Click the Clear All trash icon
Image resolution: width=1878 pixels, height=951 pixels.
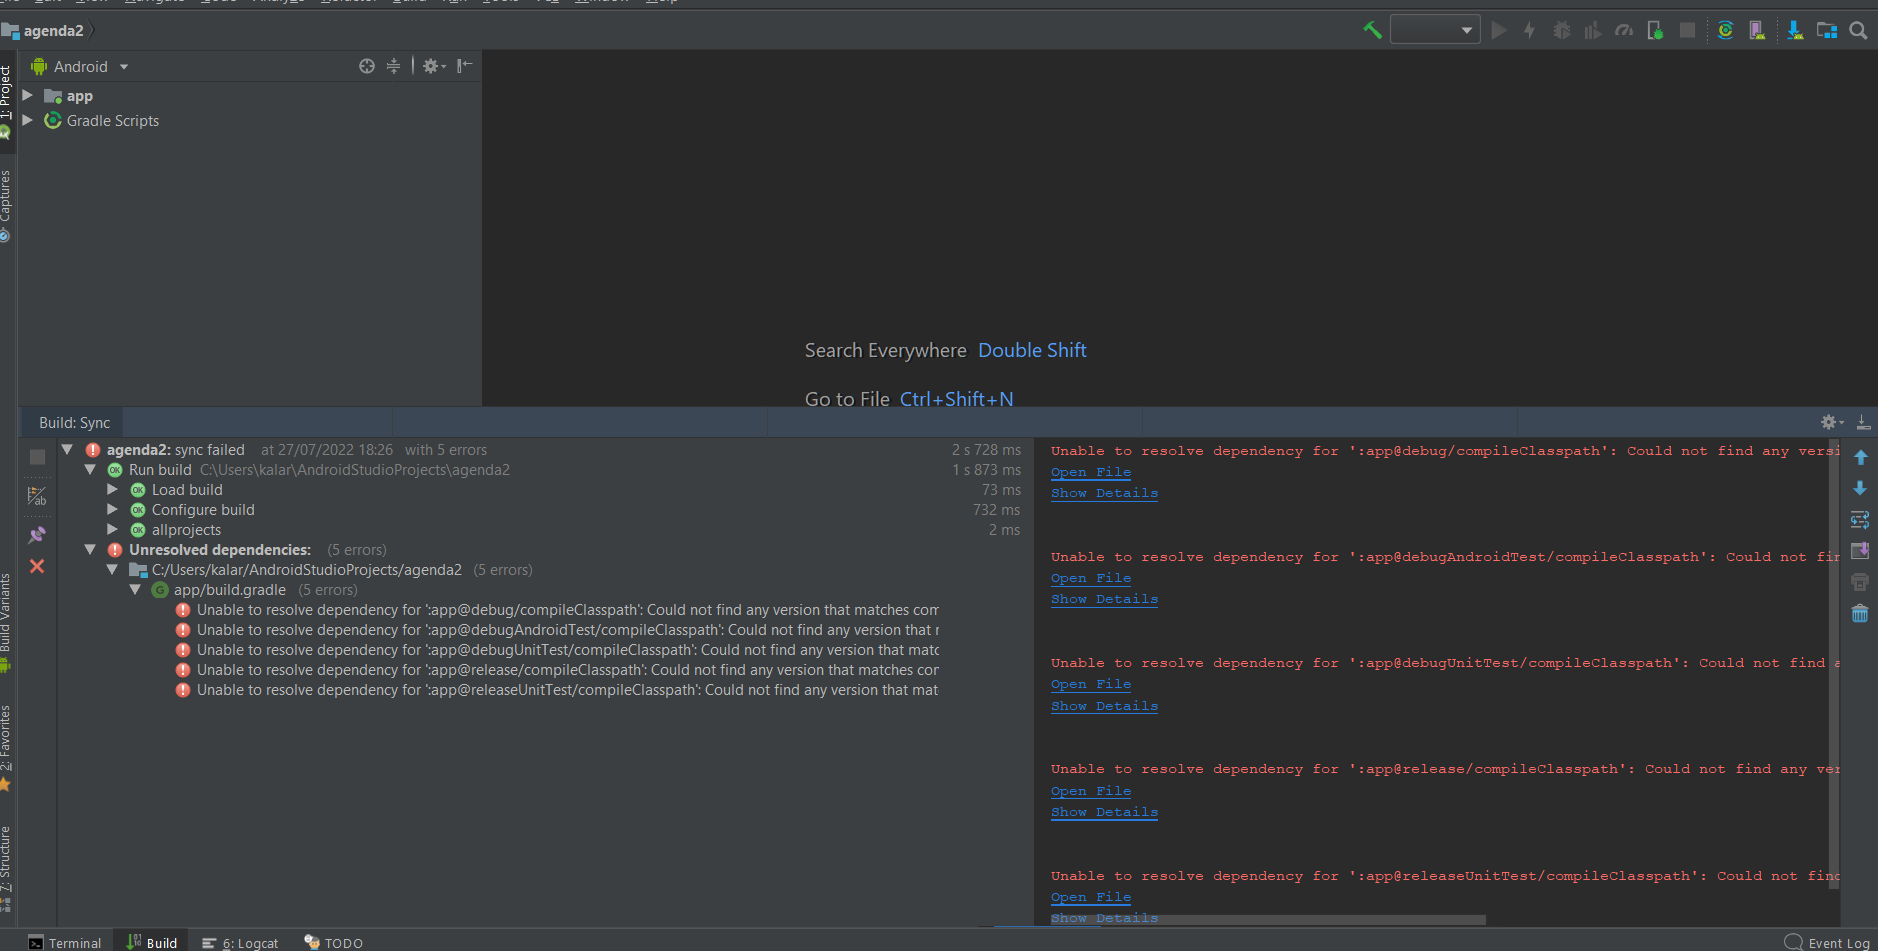click(x=1860, y=613)
